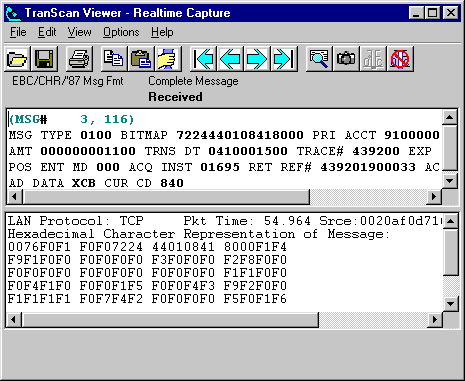Click the hex pane vertical scrollbar thumb
The height and width of the screenshot is (381, 465).
click(451, 252)
